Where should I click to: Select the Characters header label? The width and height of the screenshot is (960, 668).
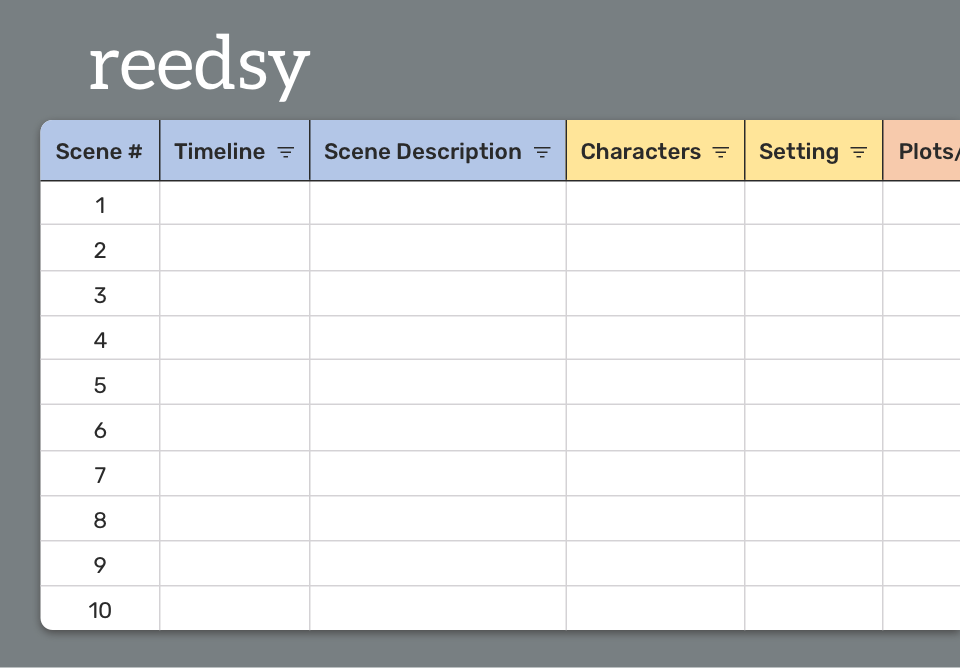click(x=641, y=152)
